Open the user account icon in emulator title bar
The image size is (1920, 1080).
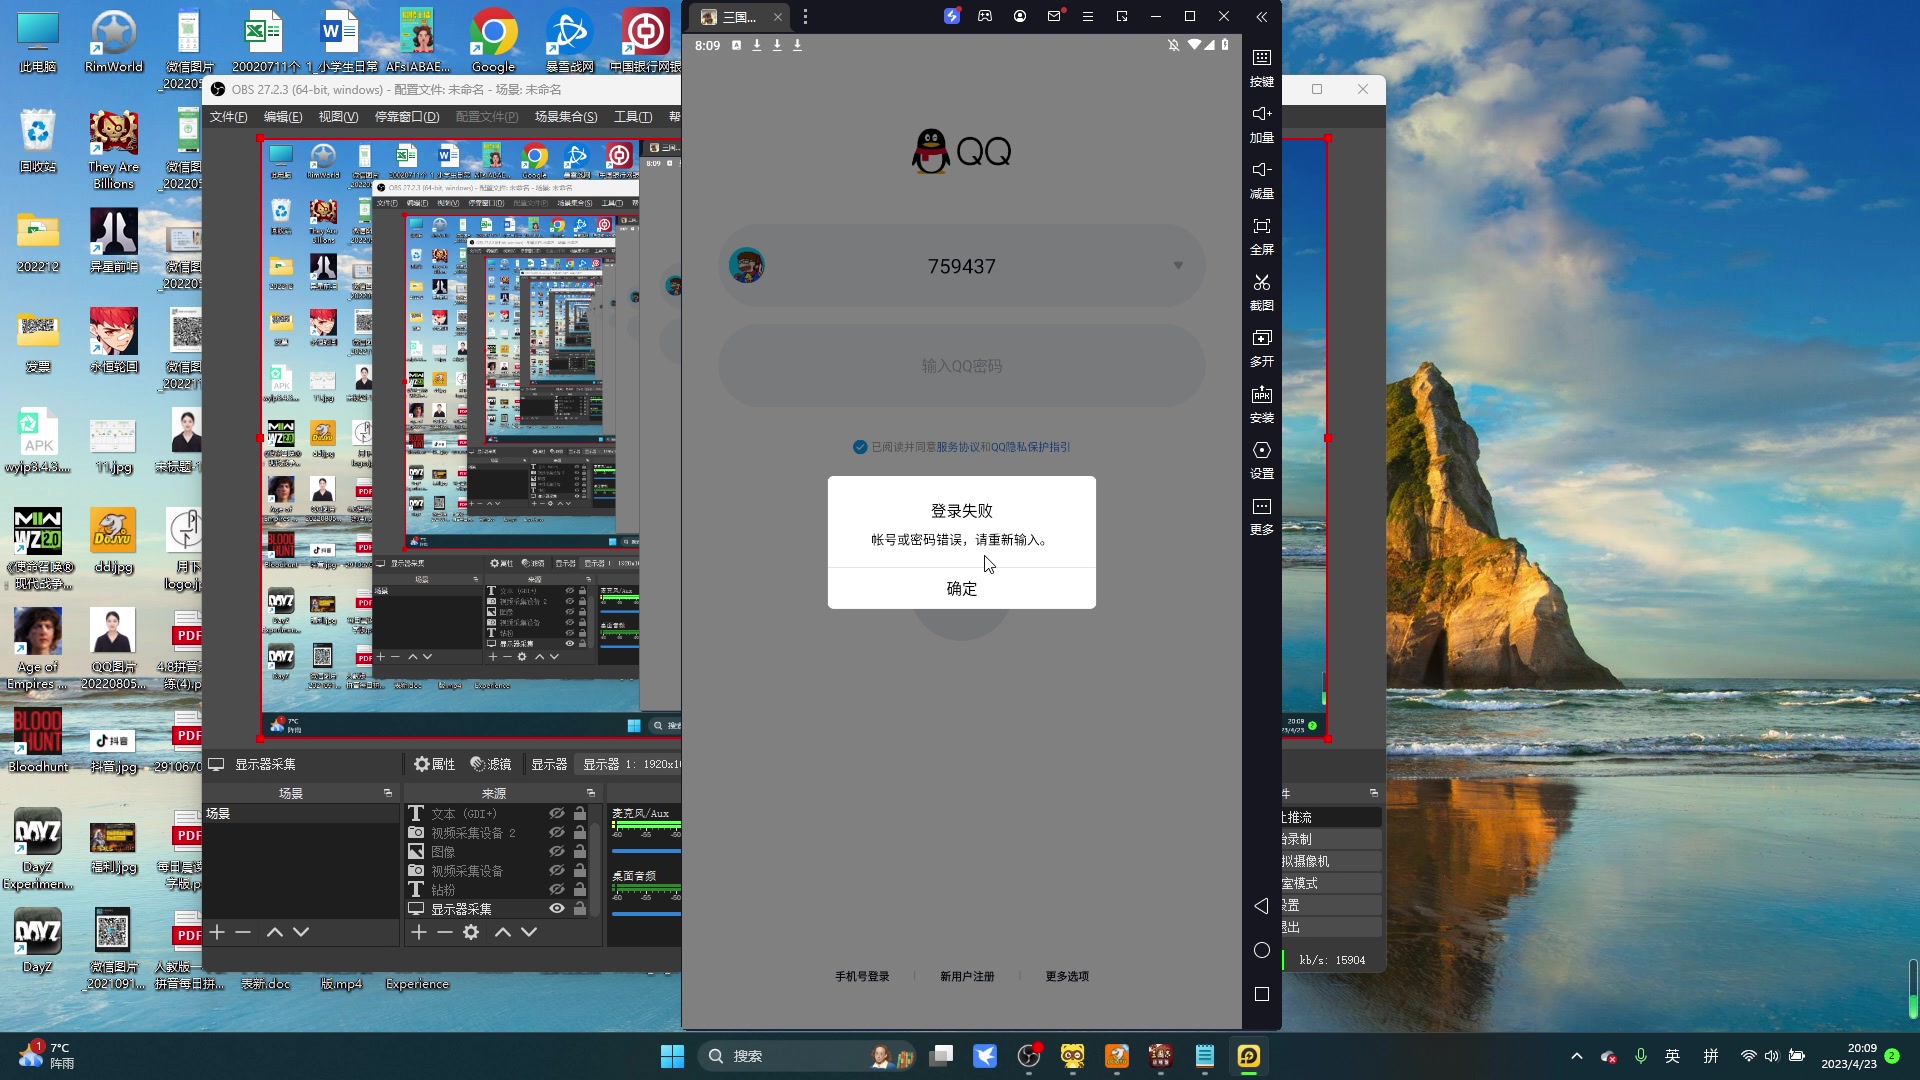tap(1020, 16)
